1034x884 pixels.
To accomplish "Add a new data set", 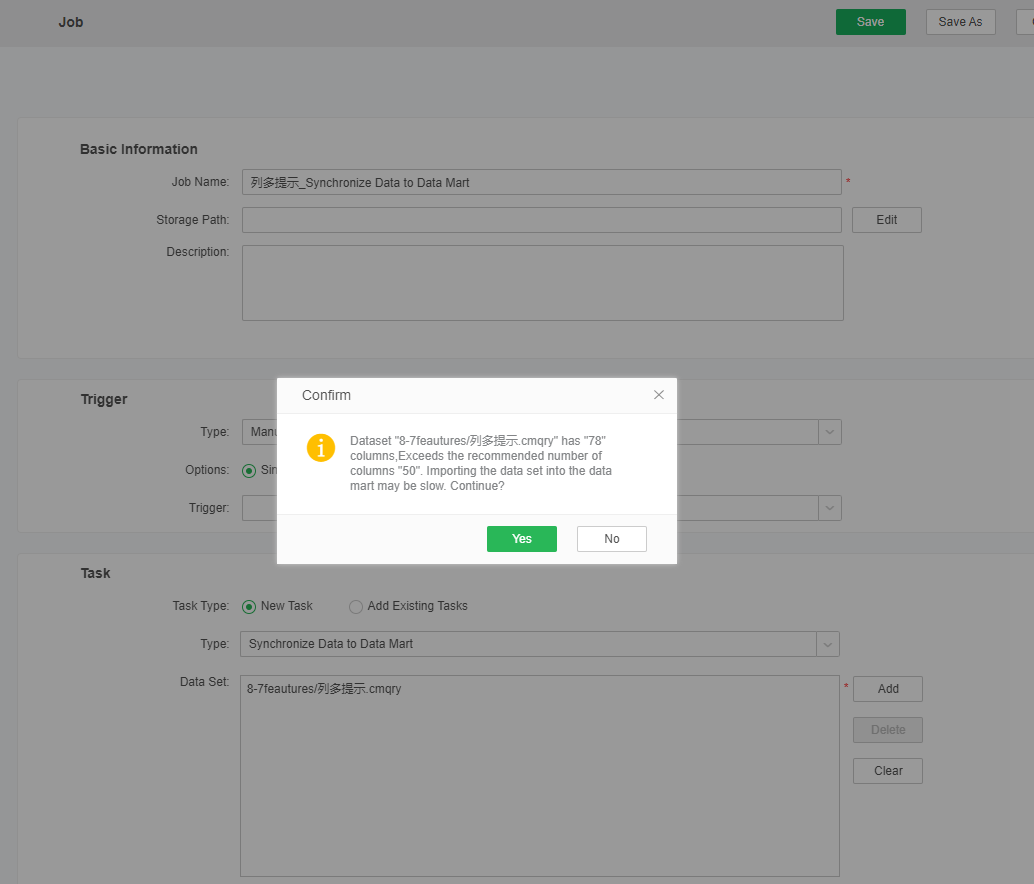I will (x=887, y=689).
